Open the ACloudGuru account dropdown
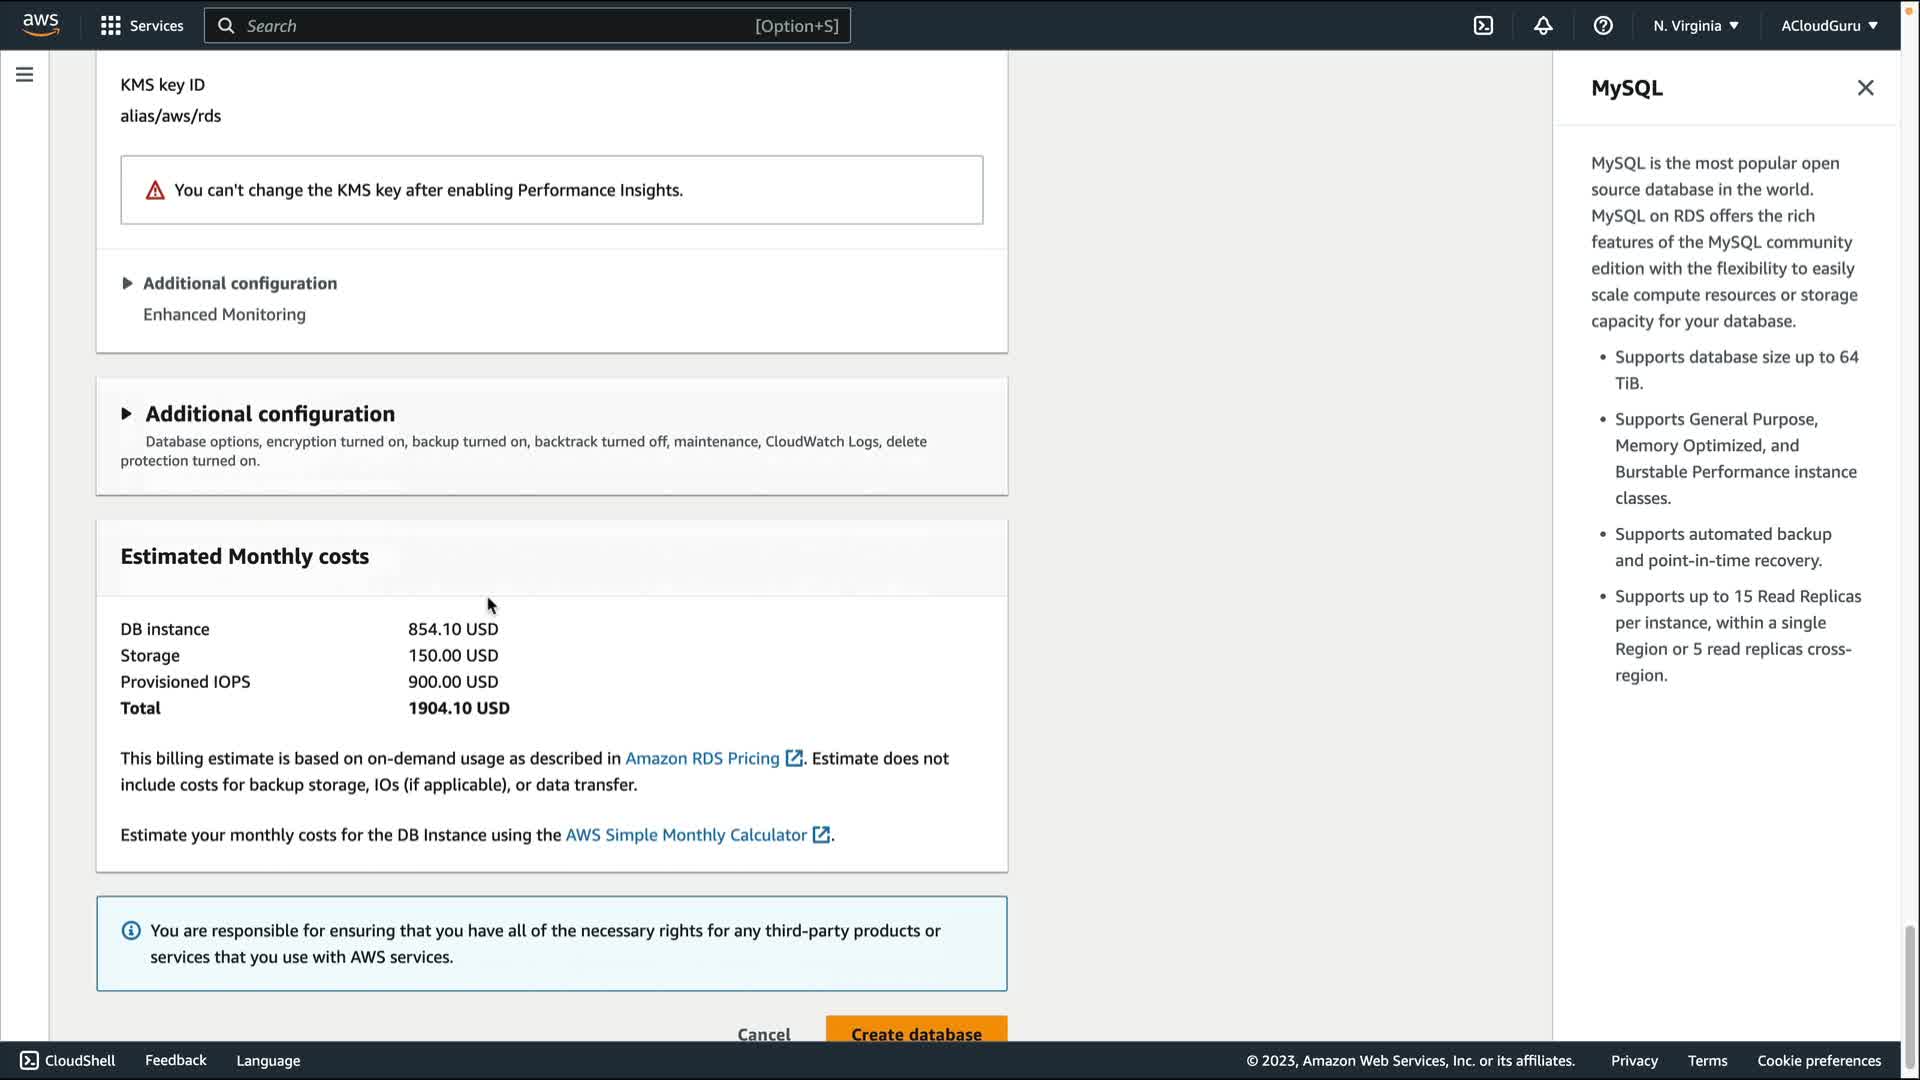Image resolution: width=1920 pixels, height=1080 pixels. [x=1829, y=26]
